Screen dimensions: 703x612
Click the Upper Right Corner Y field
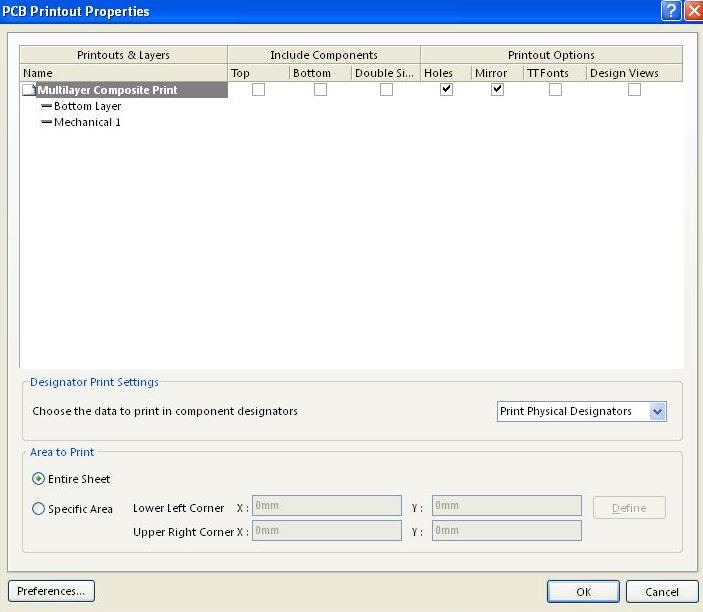507,530
